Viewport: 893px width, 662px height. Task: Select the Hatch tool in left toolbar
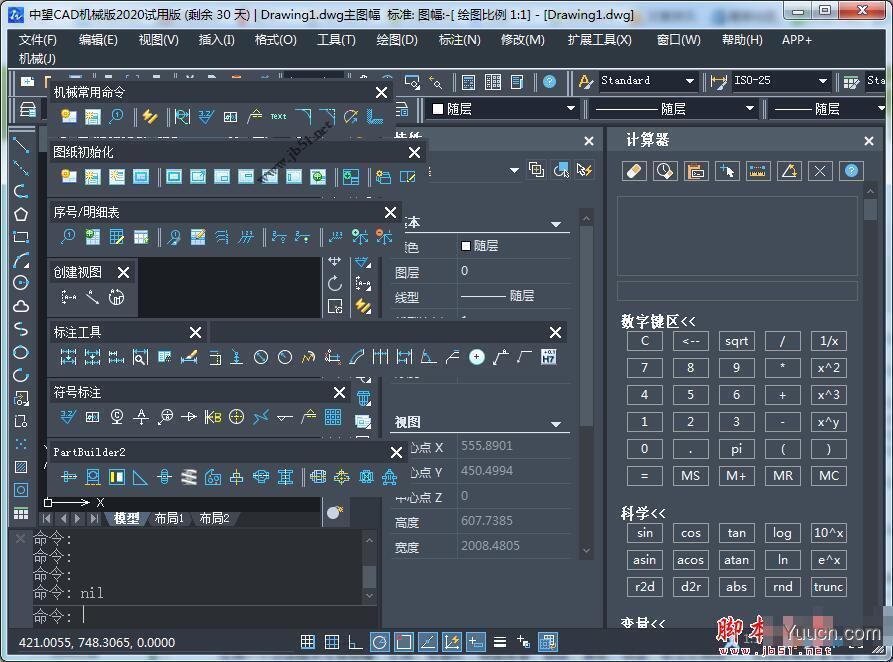click(21, 467)
